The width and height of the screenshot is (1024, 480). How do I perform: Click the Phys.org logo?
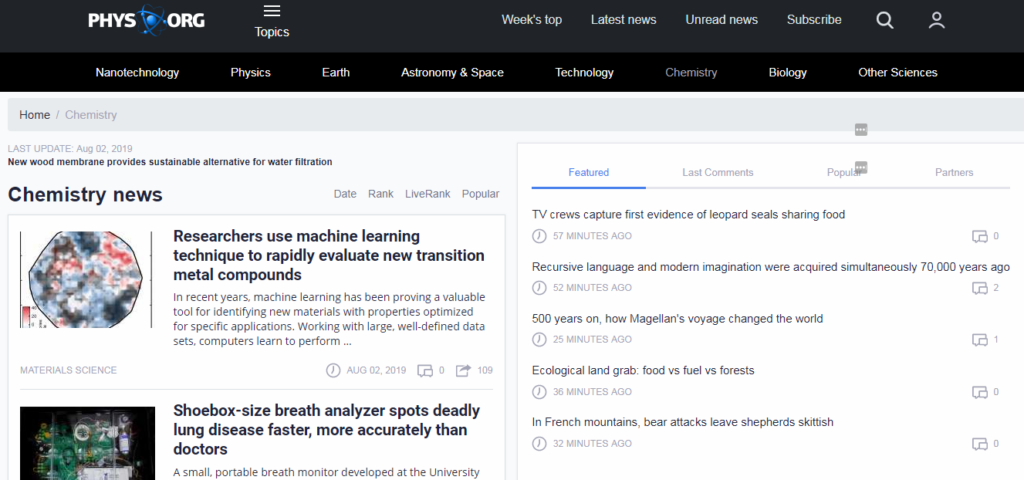[146, 20]
